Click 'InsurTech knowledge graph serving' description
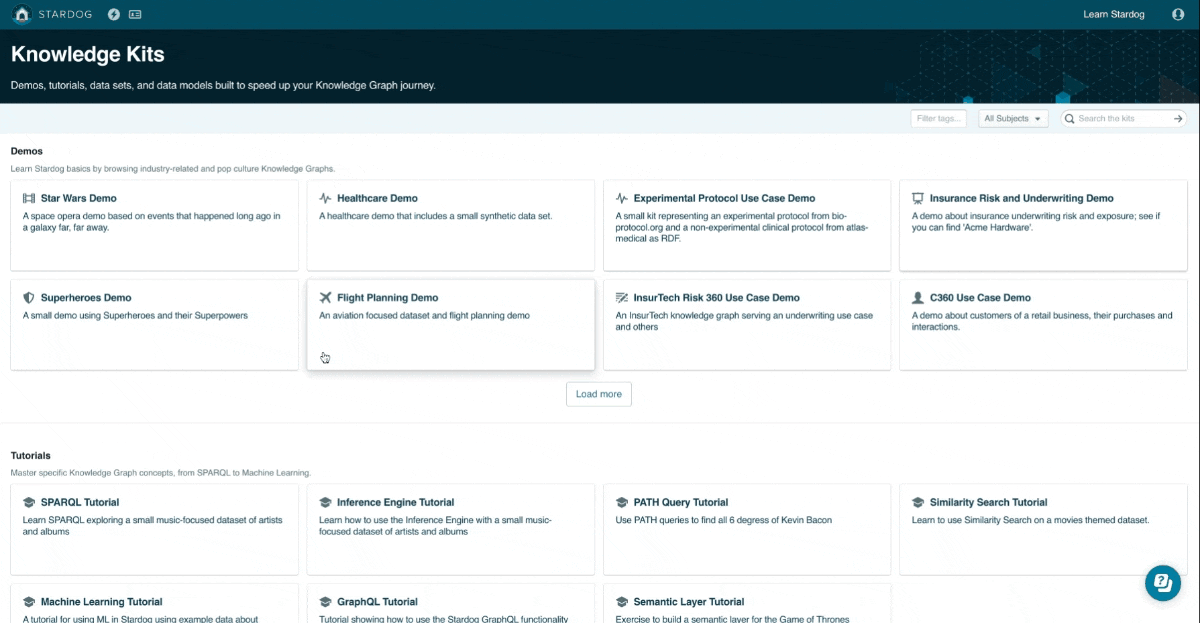Image resolution: width=1200 pixels, height=623 pixels. coord(744,321)
